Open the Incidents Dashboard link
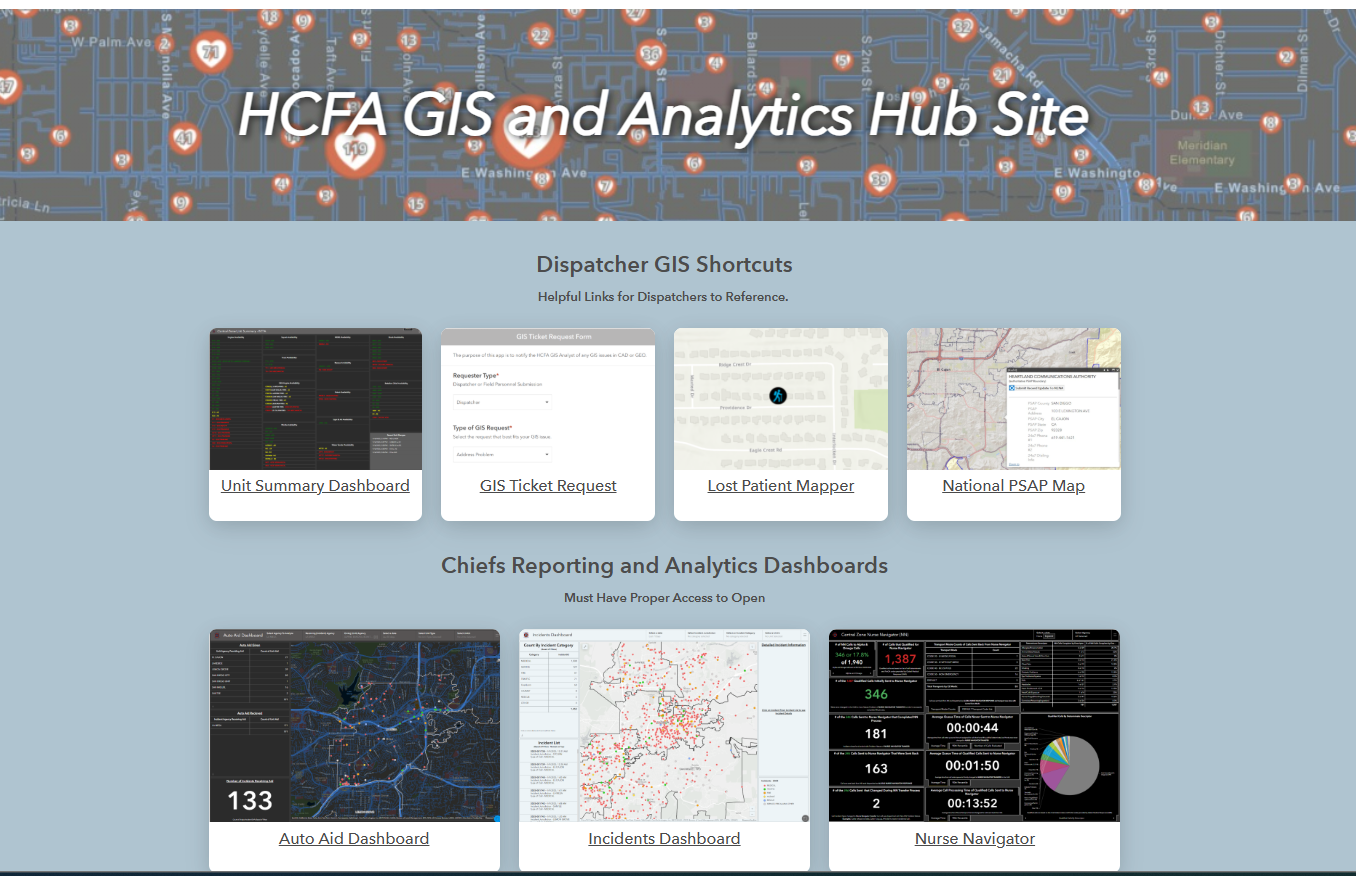The width and height of the screenshot is (1356, 876). click(x=664, y=839)
